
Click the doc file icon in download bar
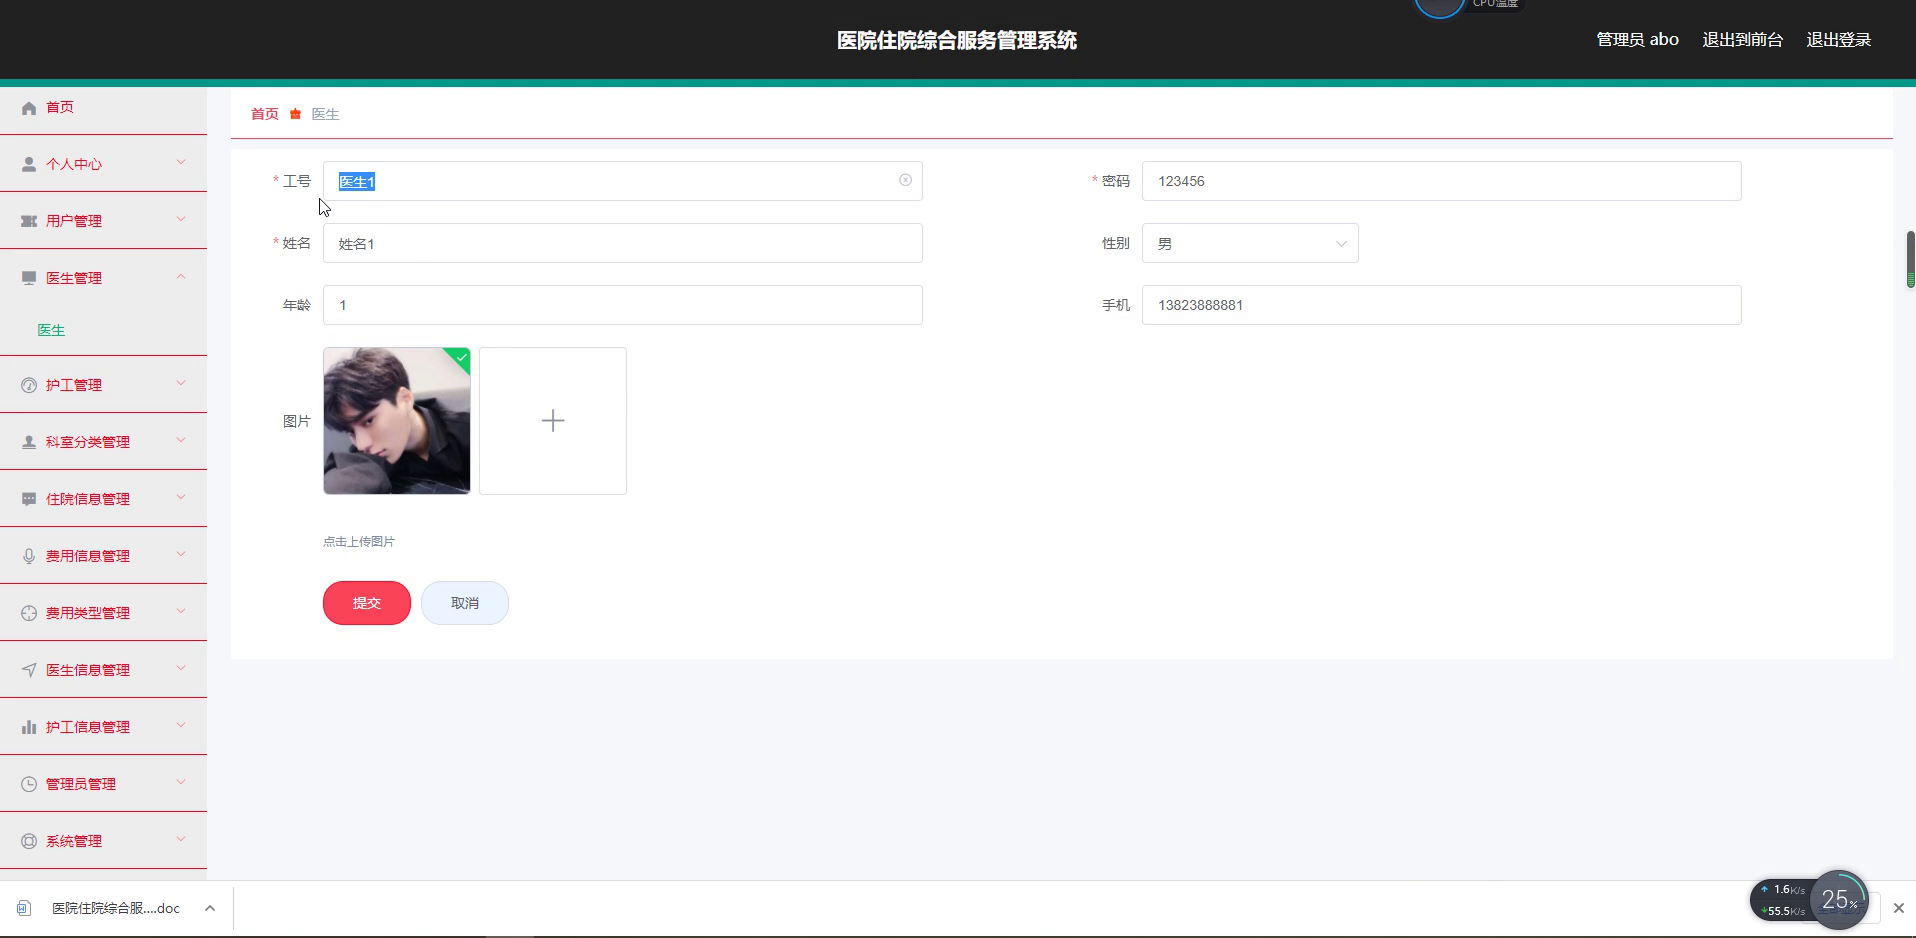point(24,908)
